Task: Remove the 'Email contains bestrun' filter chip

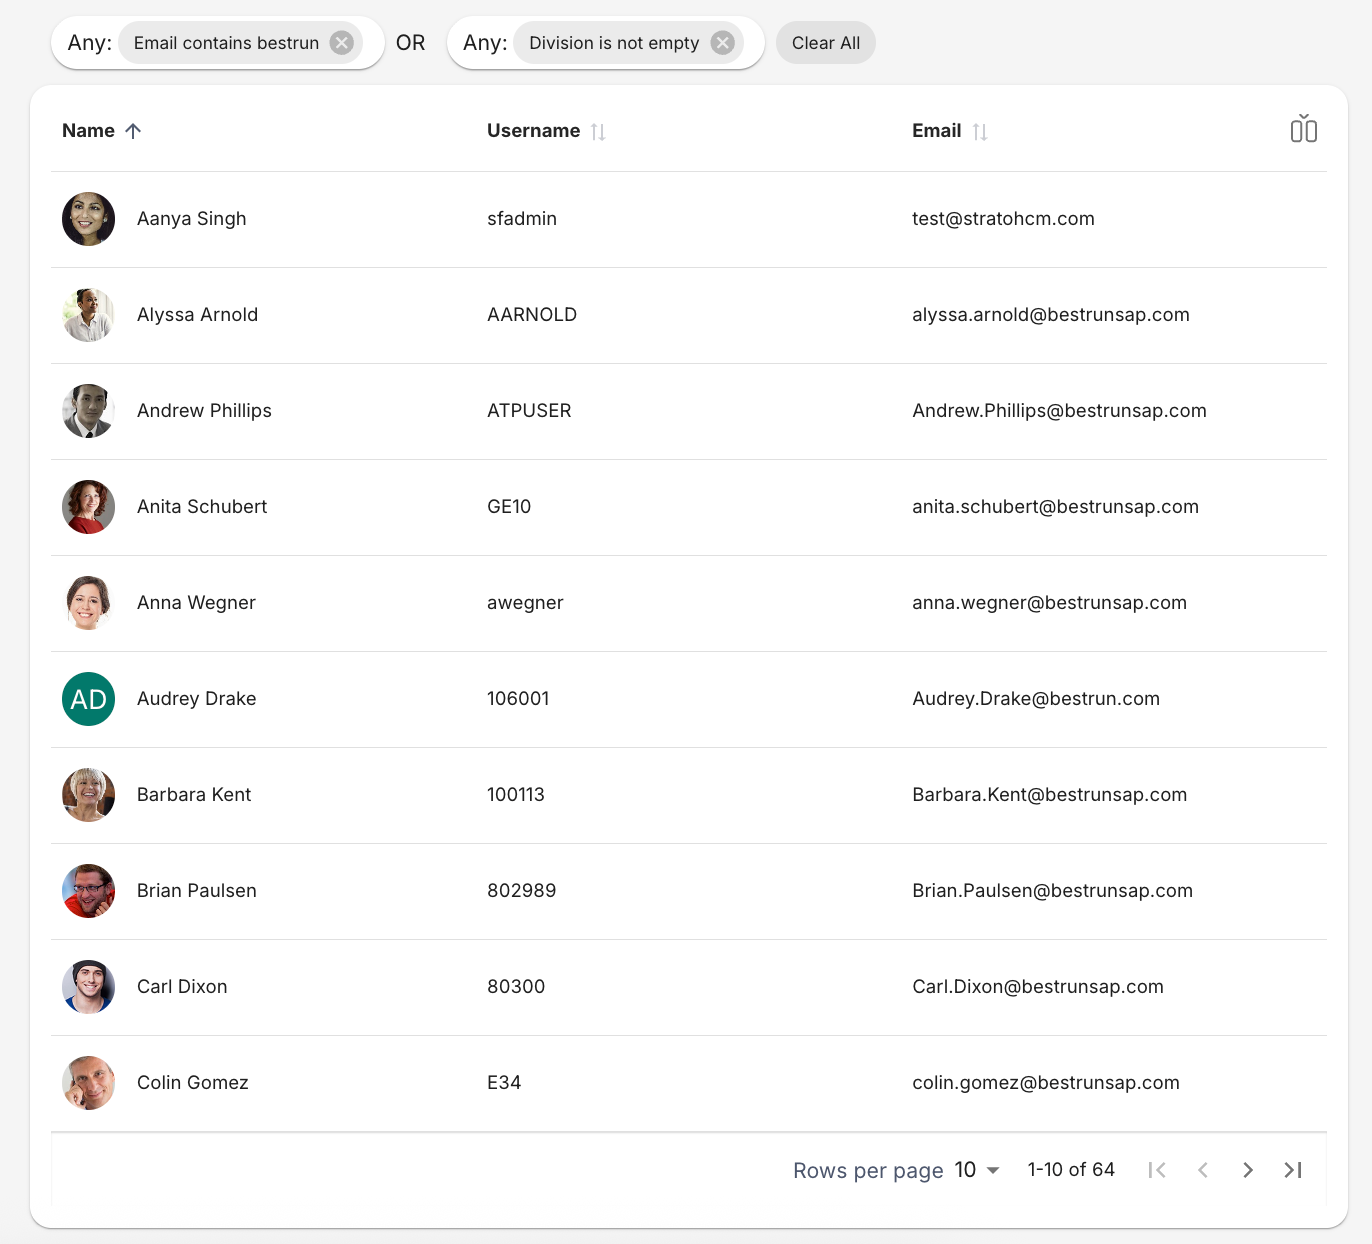Action: [342, 43]
